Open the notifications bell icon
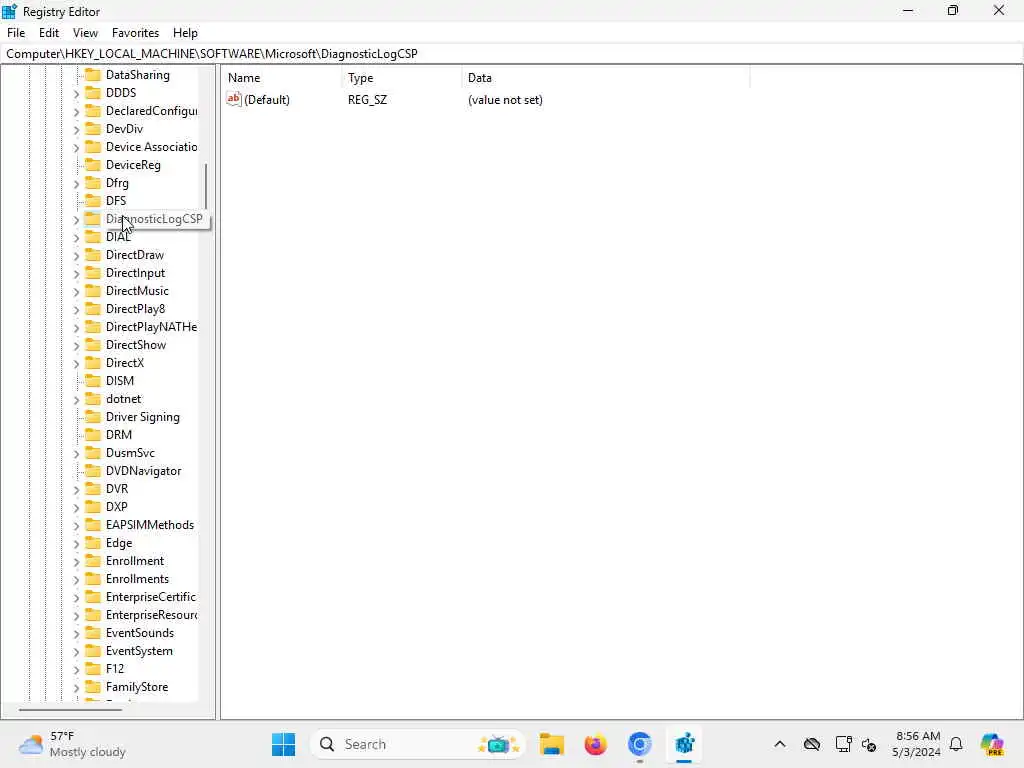The height and width of the screenshot is (768, 1024). coord(956,744)
